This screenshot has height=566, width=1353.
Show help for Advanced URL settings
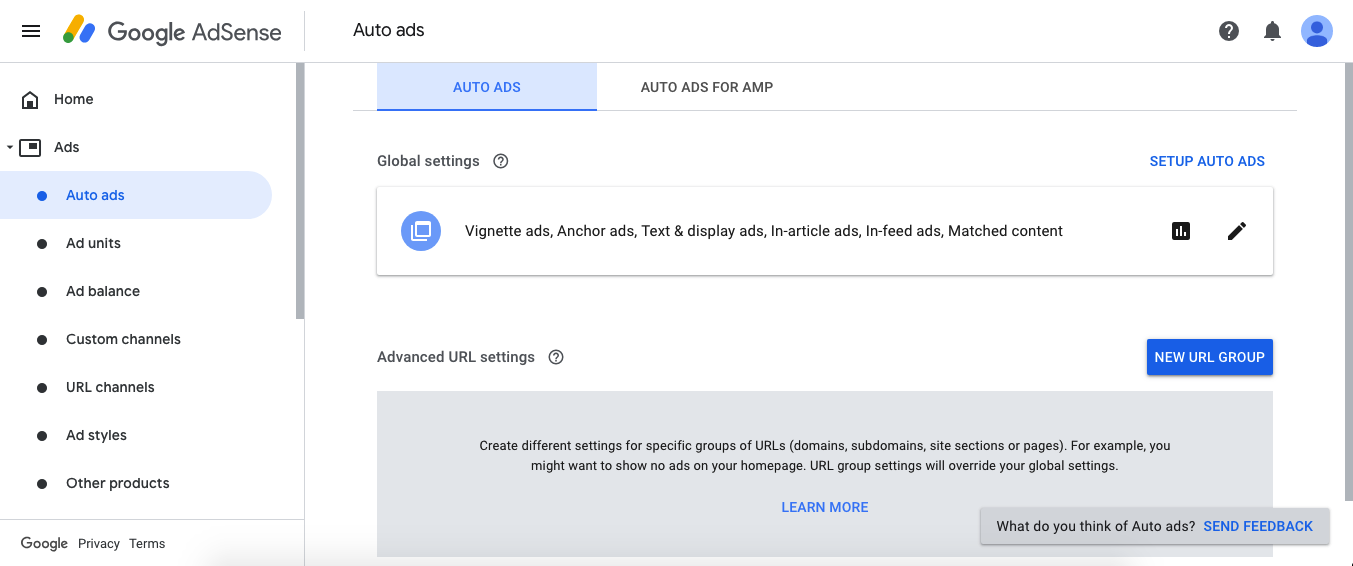coord(556,357)
